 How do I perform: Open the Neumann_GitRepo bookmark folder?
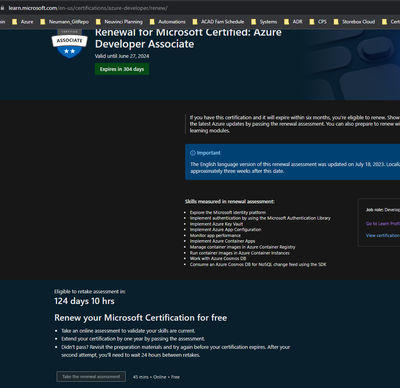[x=65, y=22]
